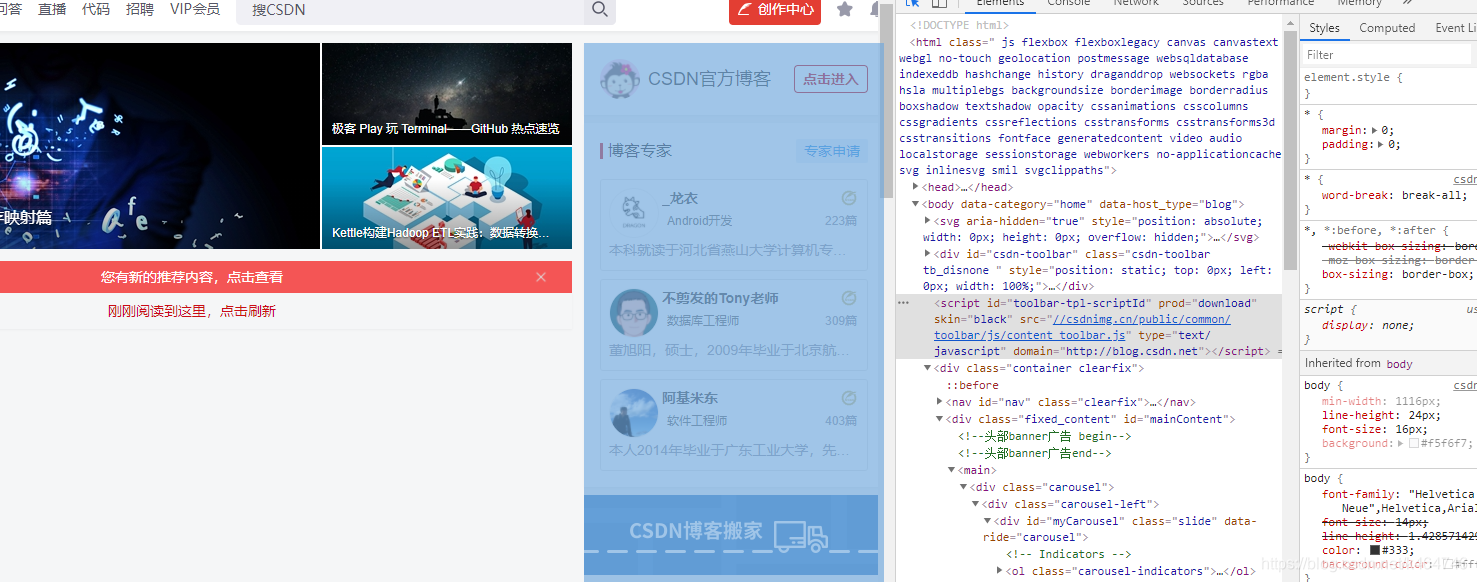The width and height of the screenshot is (1477, 582).
Task: Click the badge icon on 不剪发的Tony老师 card
Action: point(849,298)
